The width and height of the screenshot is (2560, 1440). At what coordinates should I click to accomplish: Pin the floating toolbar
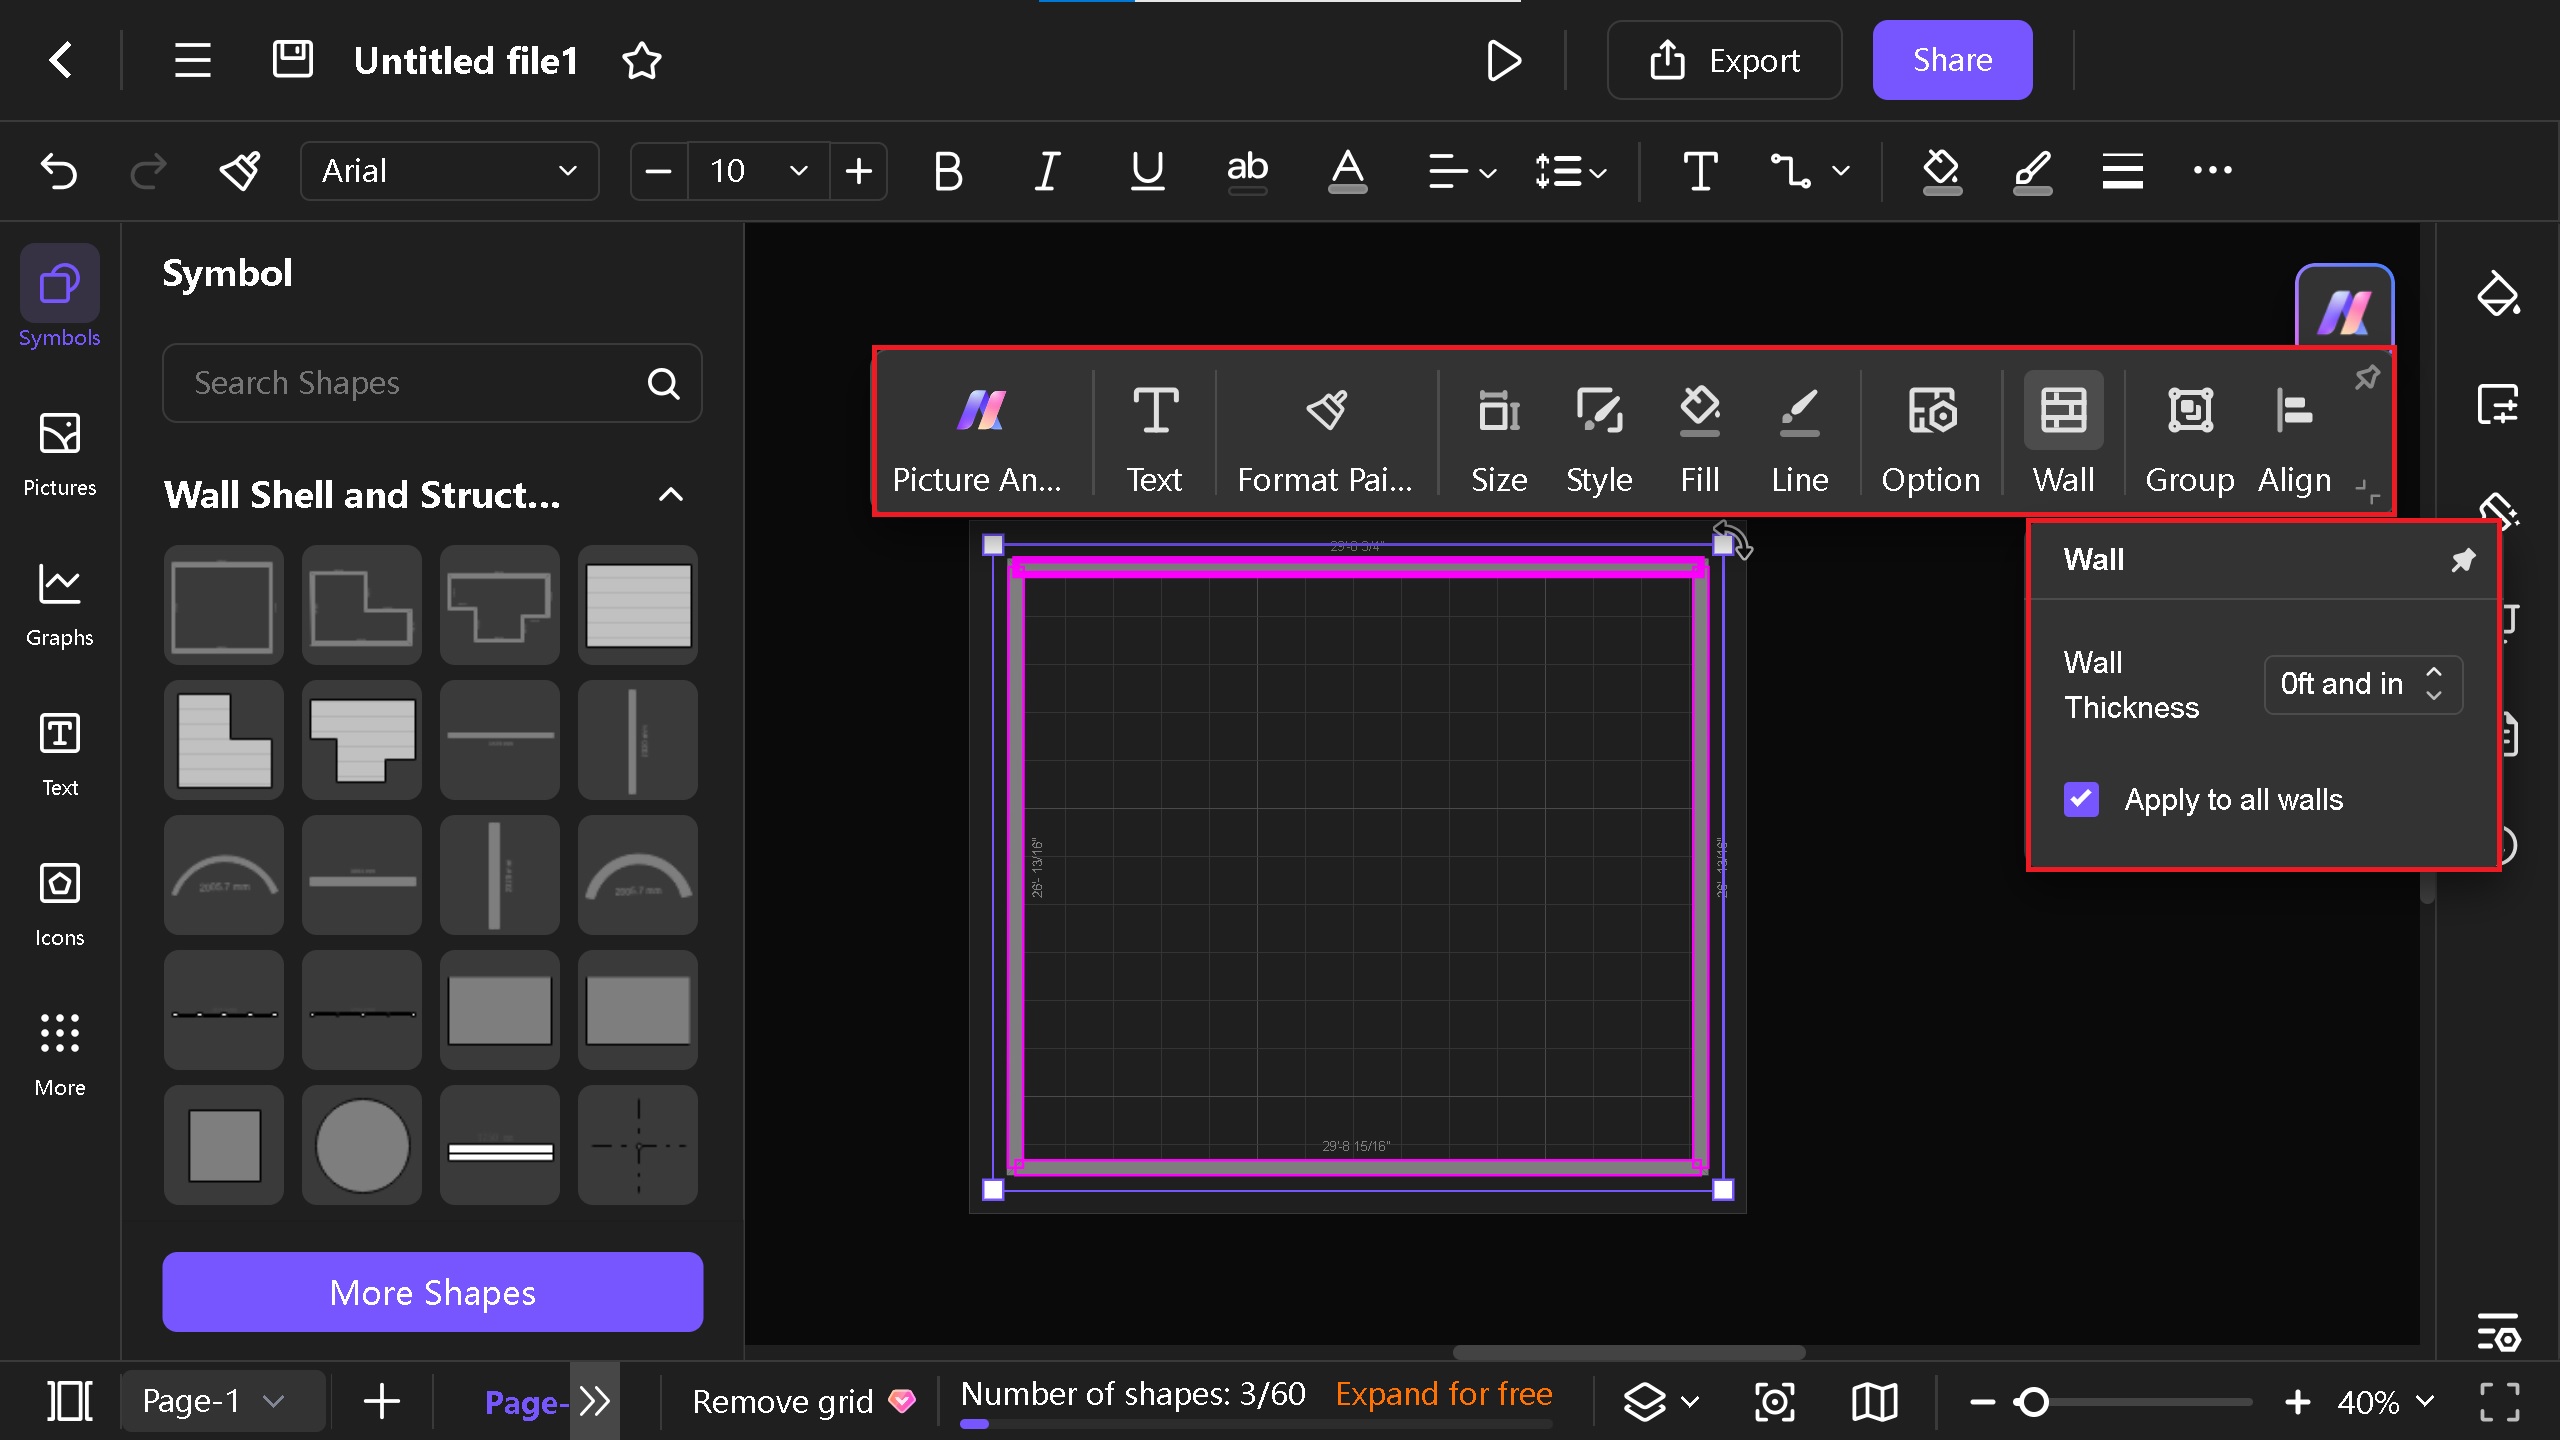coord(2366,378)
